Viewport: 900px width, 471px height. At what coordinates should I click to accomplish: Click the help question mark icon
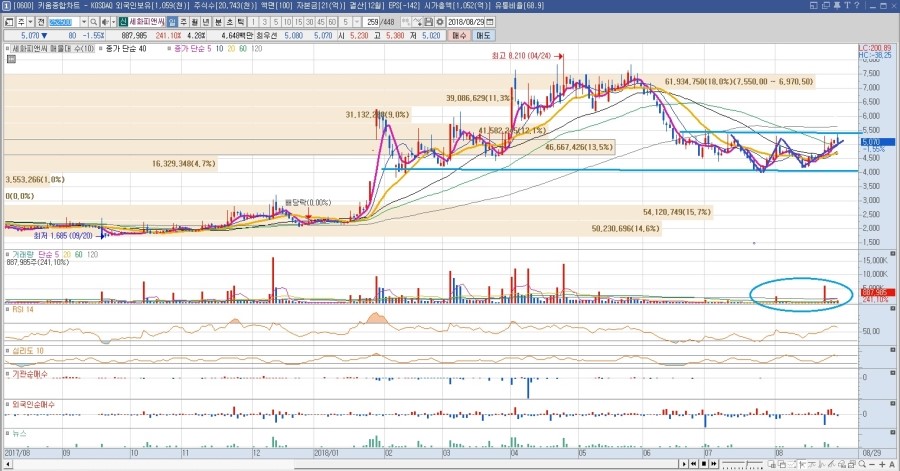856,6
